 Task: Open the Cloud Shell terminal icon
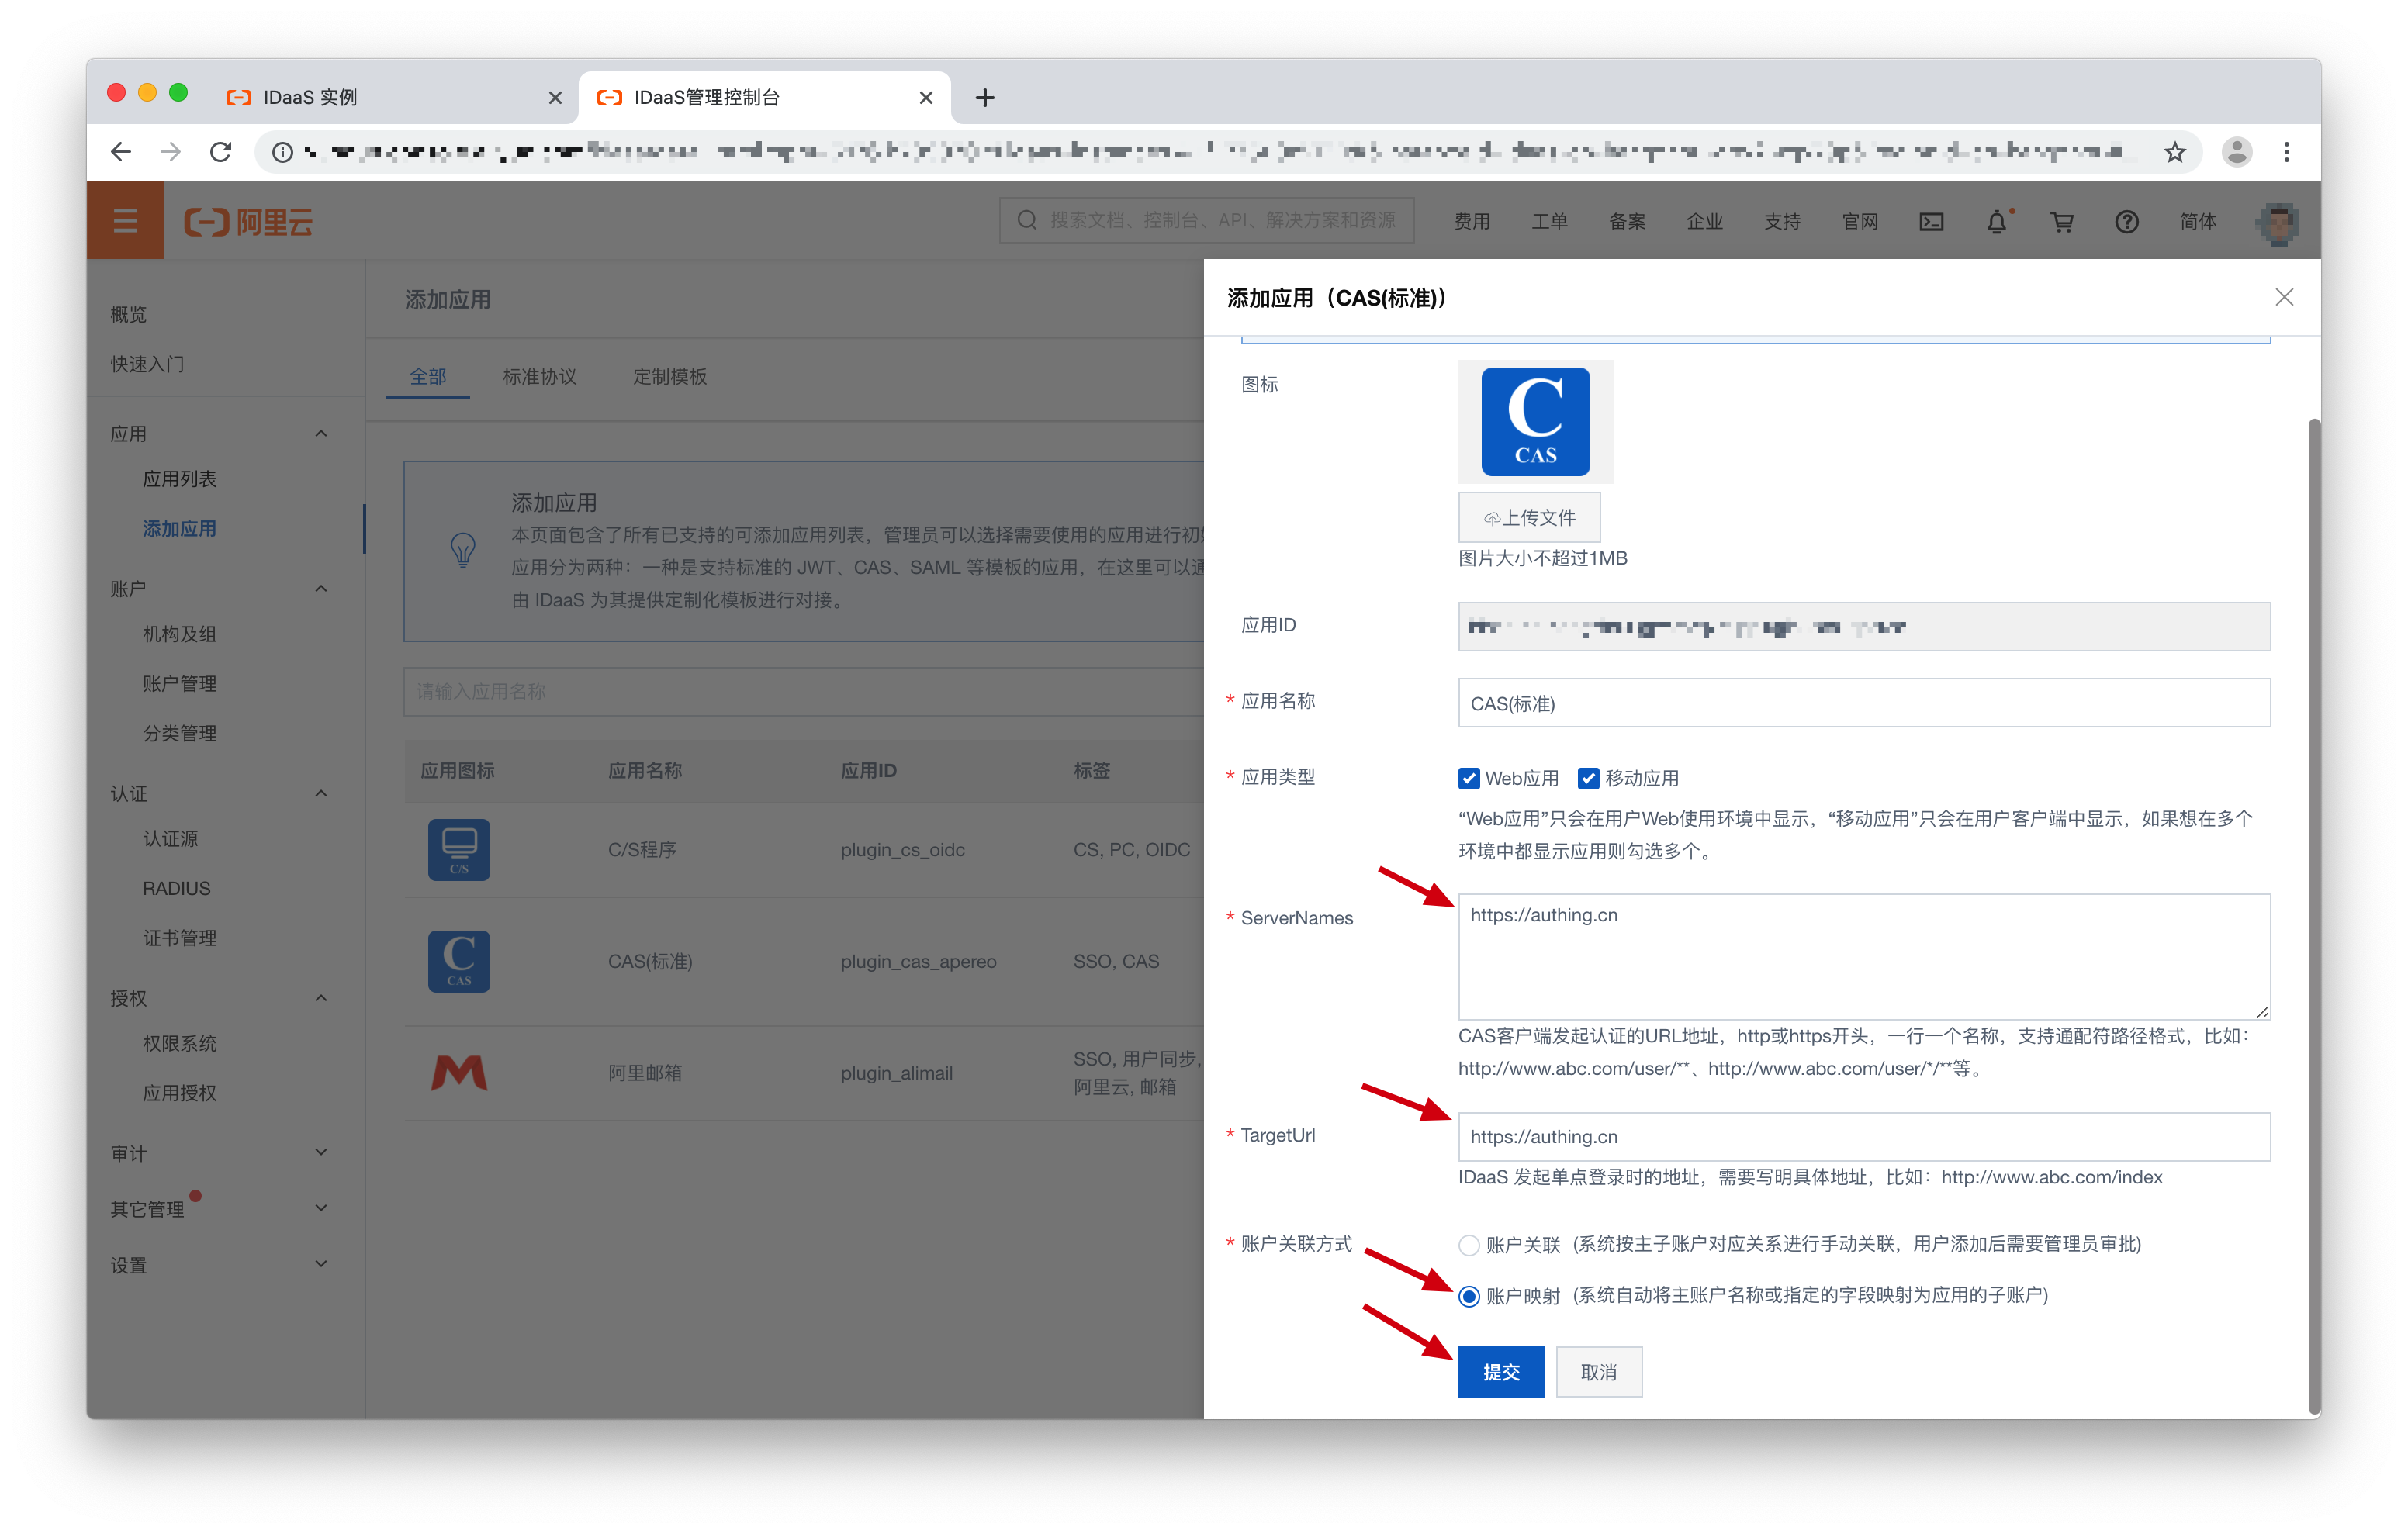(x=1931, y=222)
